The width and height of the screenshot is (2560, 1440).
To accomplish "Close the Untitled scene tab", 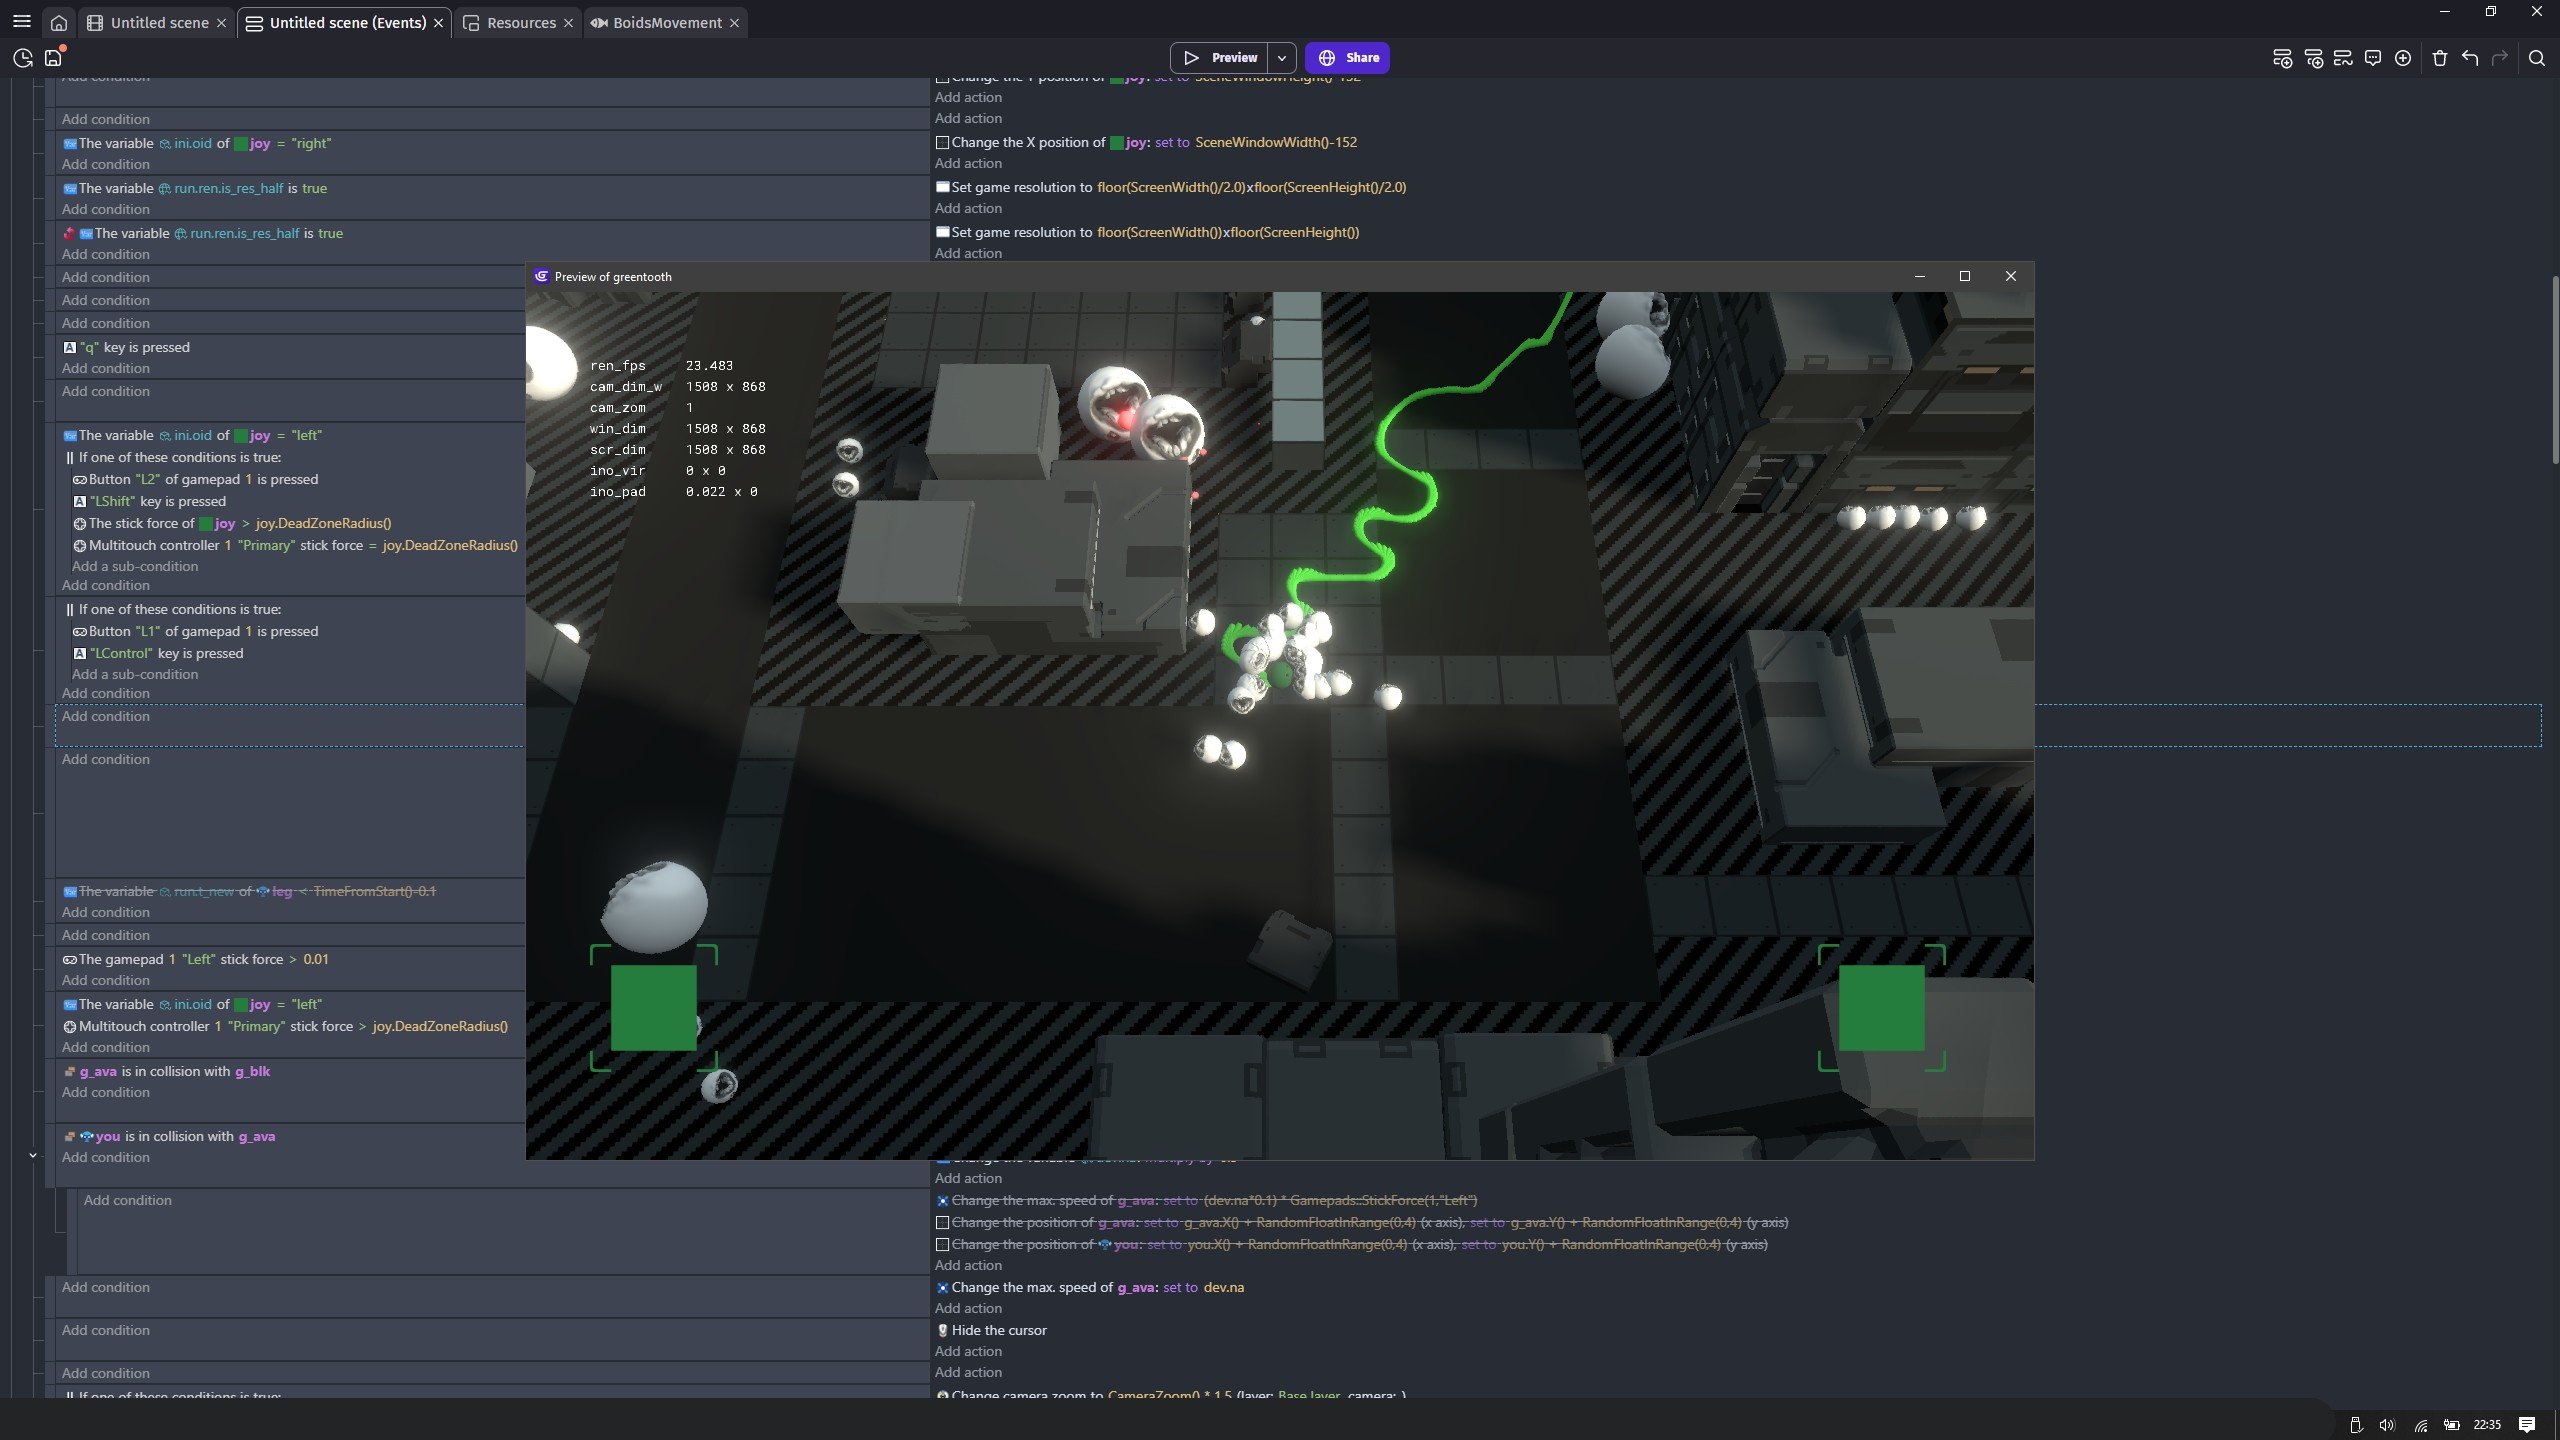I will [x=221, y=23].
